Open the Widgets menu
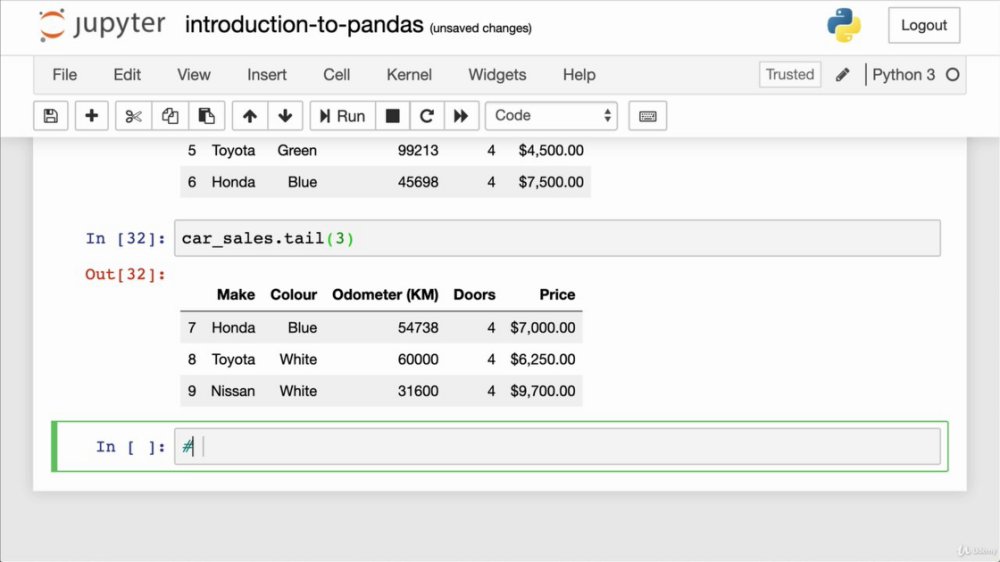Viewport: 1000px width, 562px height. tap(497, 75)
